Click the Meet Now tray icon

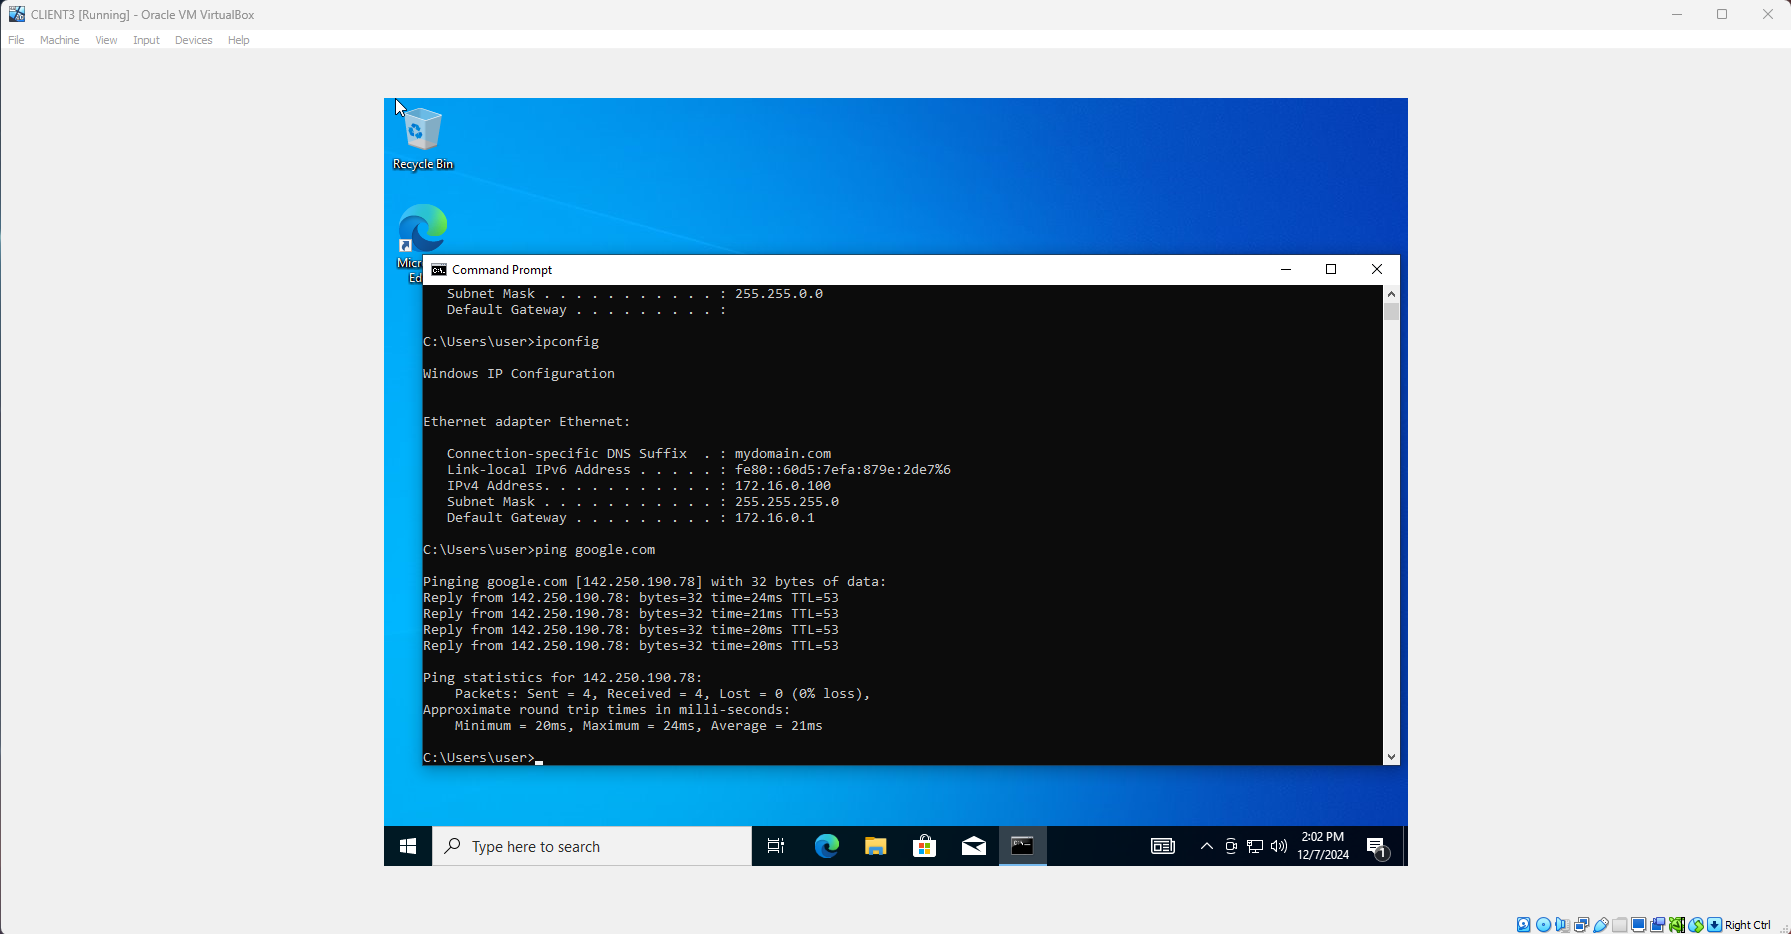pyautogui.click(x=1231, y=846)
